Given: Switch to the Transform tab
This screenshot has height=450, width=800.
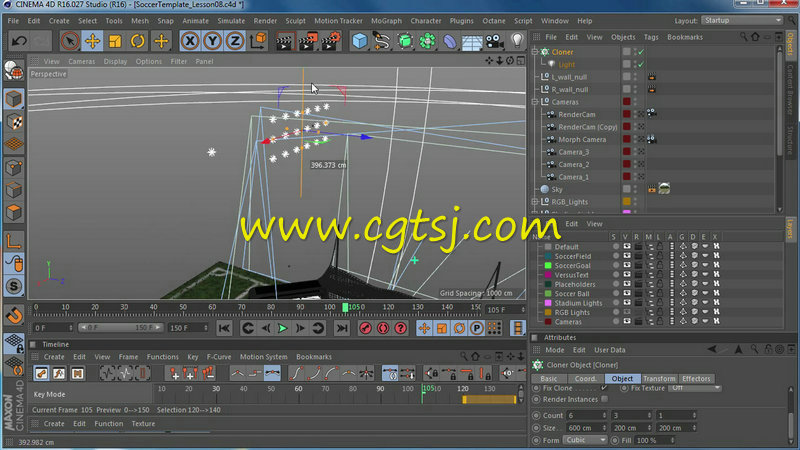Looking at the screenshot, I should [659, 379].
